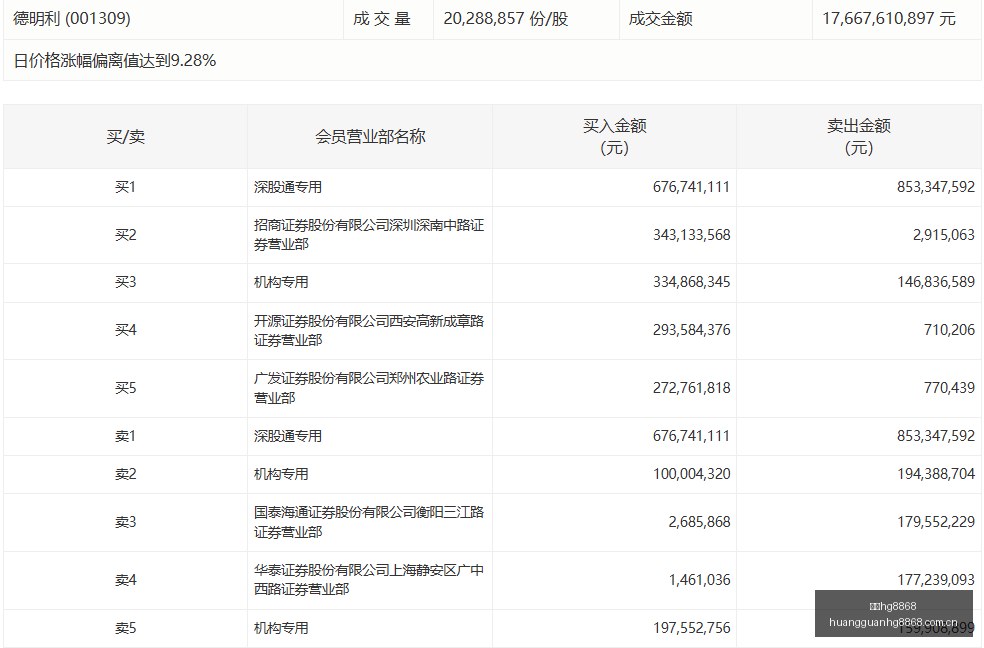
Task: Click the buy amount 272,761,818
Action: coord(691,388)
